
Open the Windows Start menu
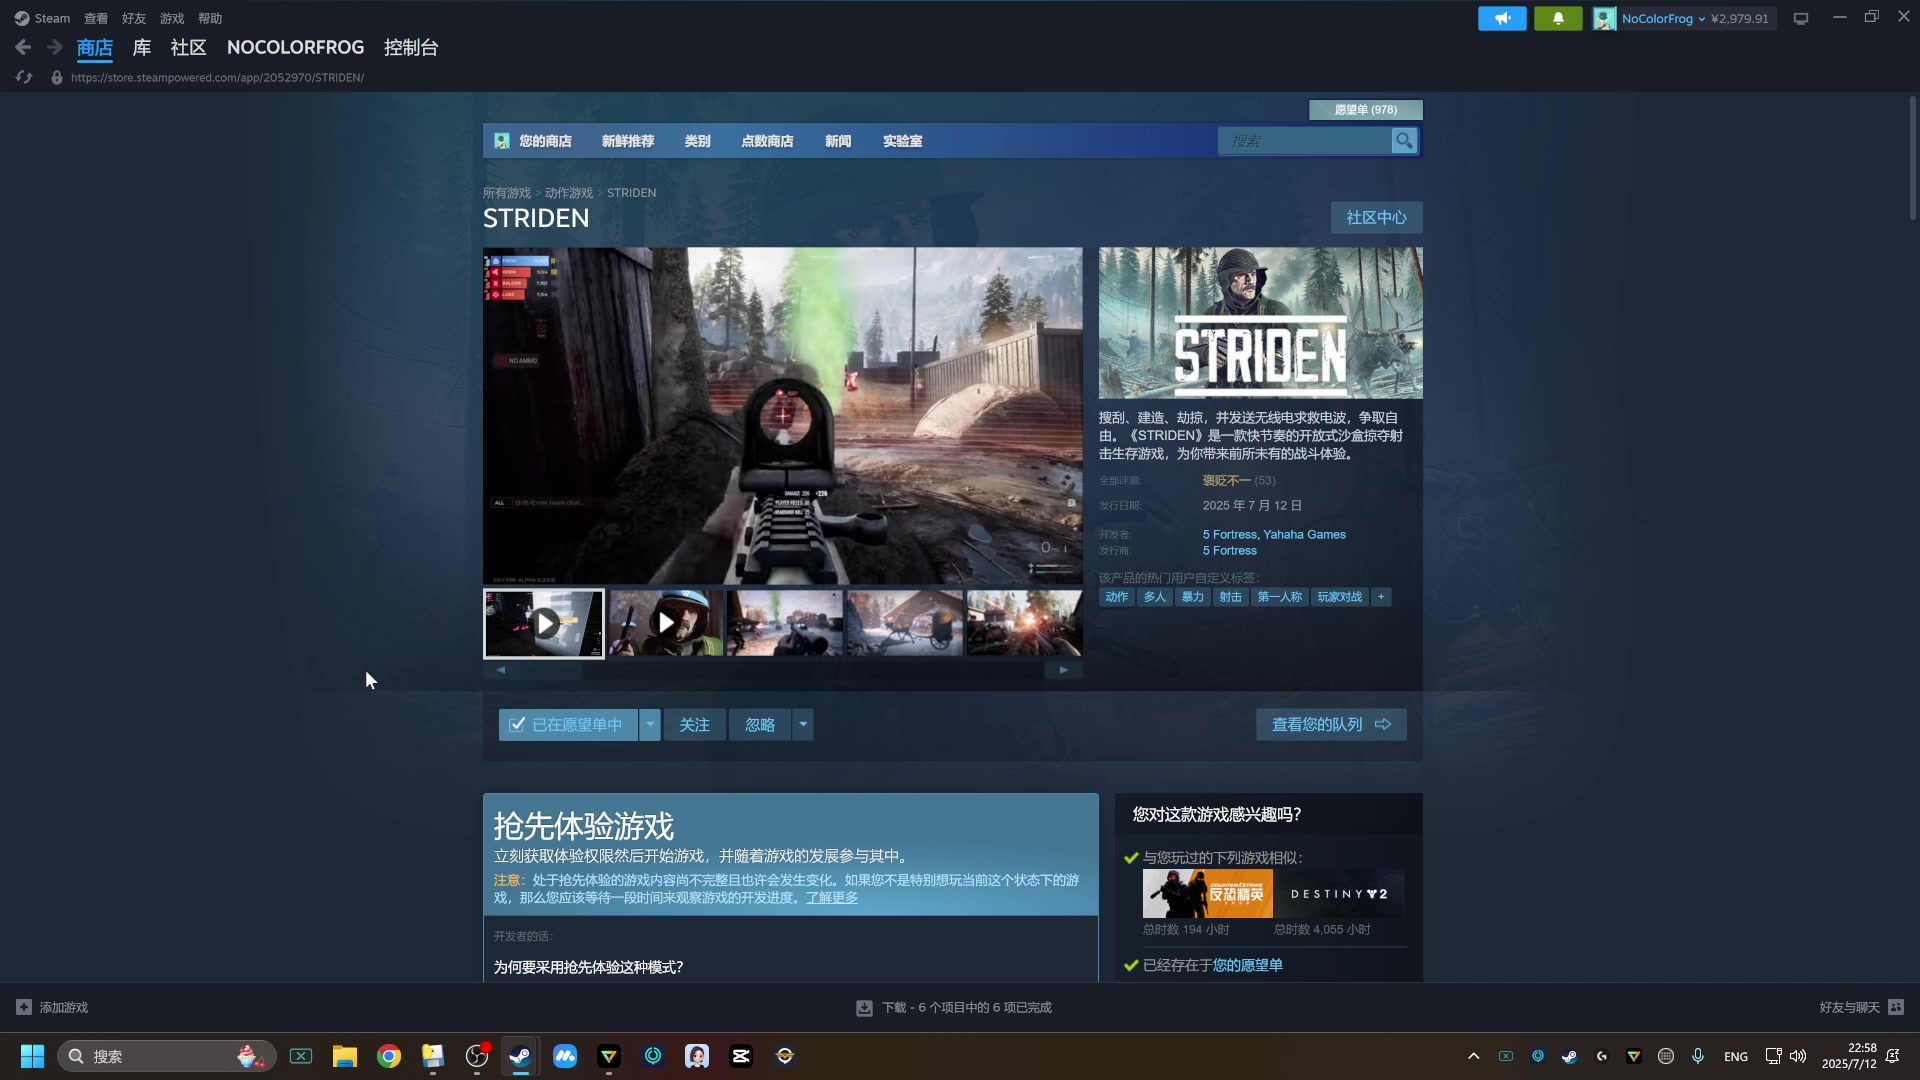click(32, 1056)
